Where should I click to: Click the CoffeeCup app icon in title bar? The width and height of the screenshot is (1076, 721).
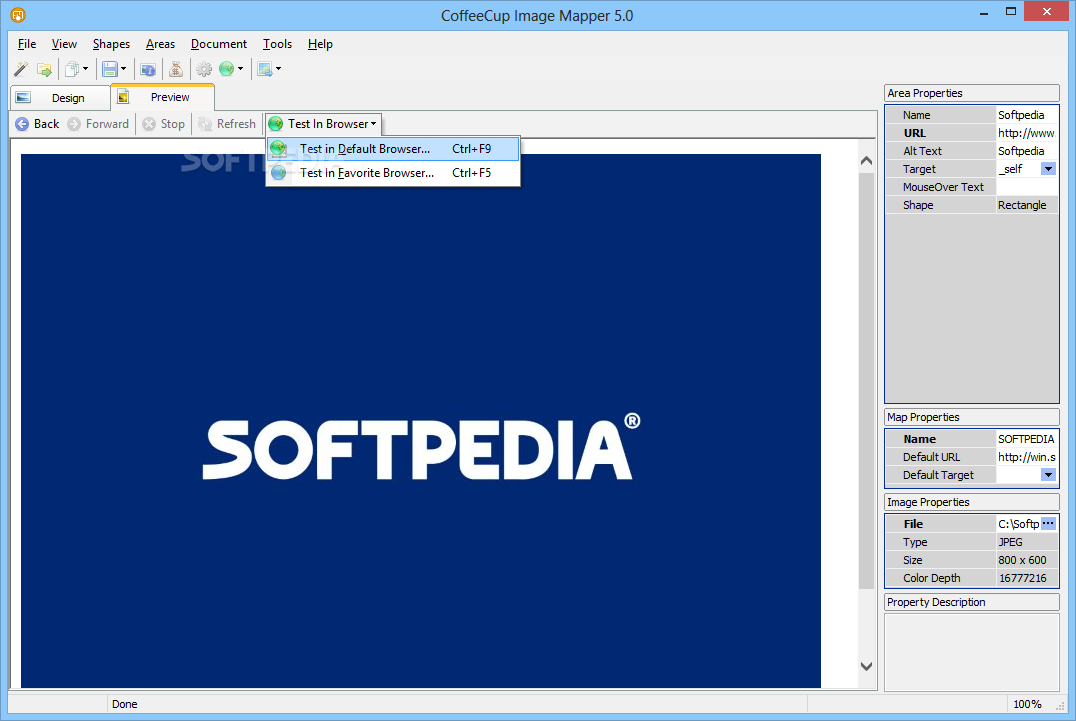click(18, 14)
